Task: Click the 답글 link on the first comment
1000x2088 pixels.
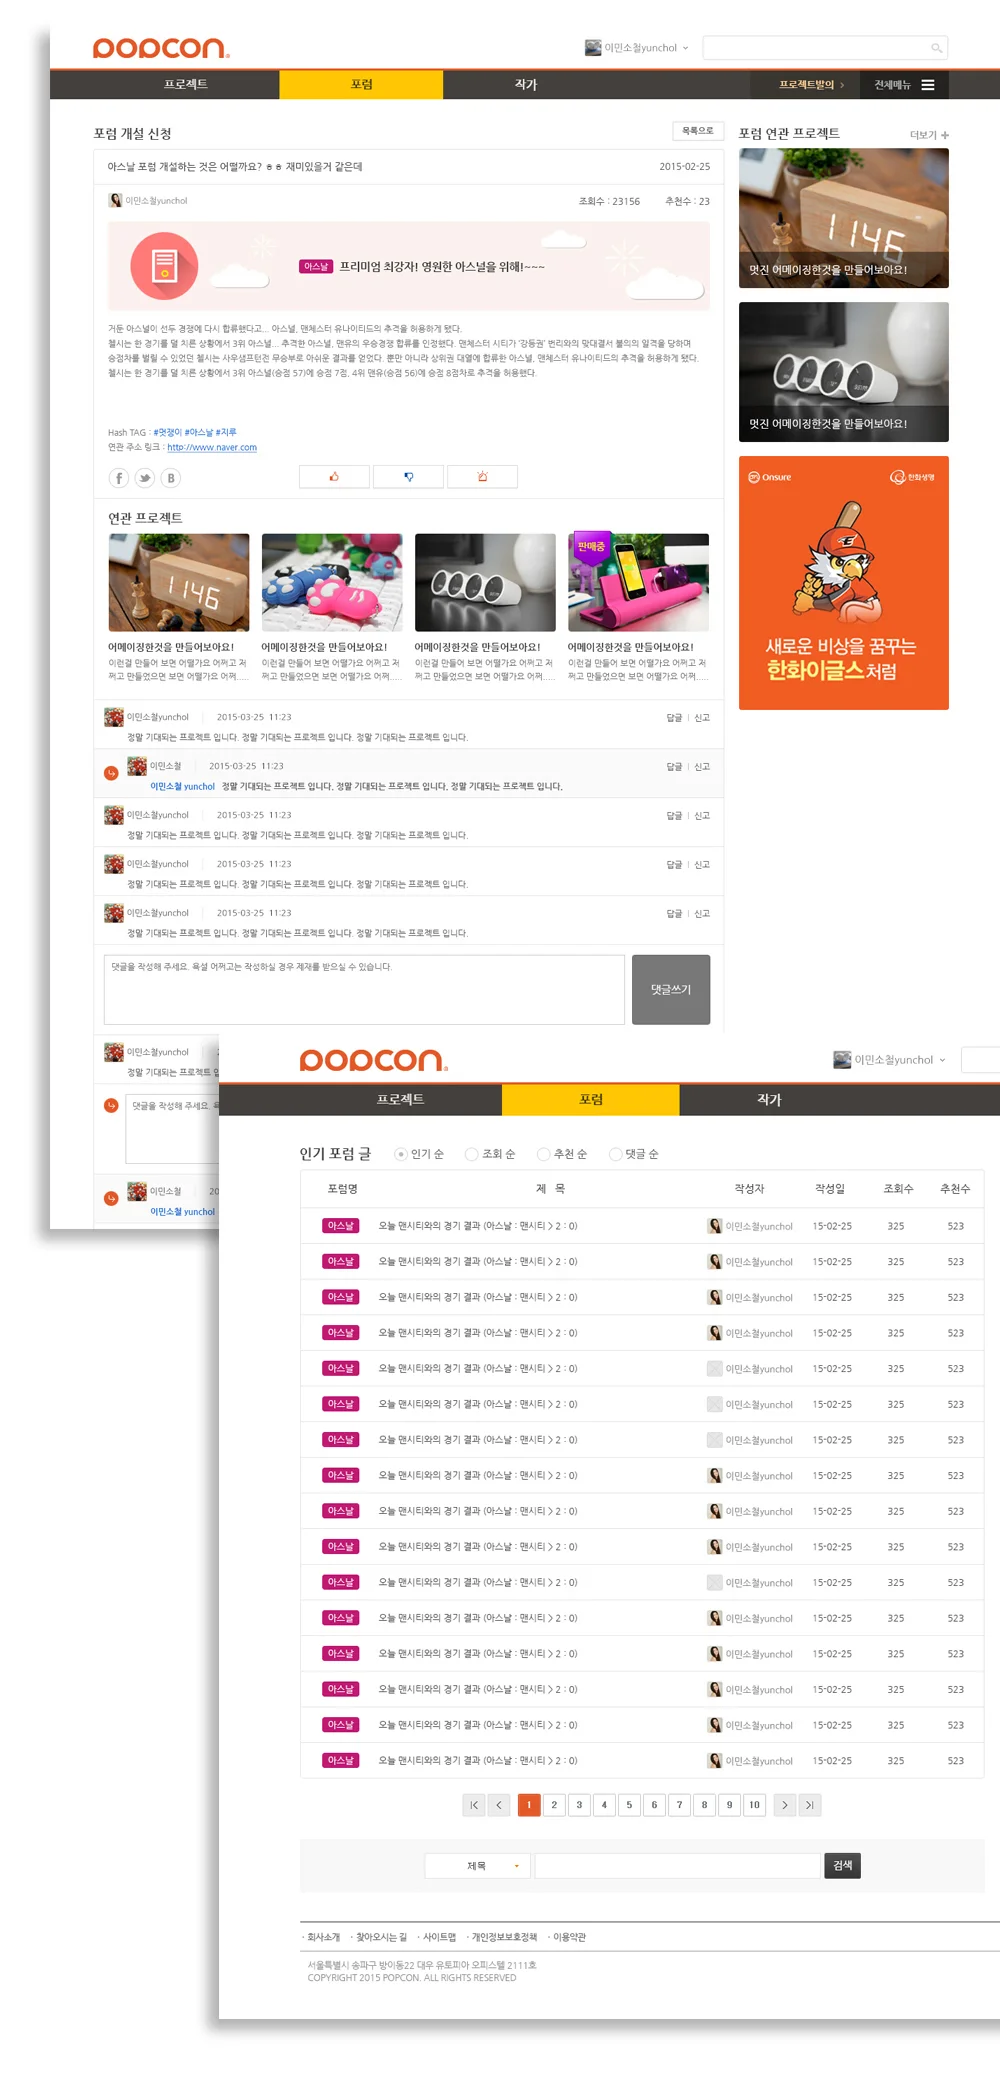Action: tap(674, 718)
